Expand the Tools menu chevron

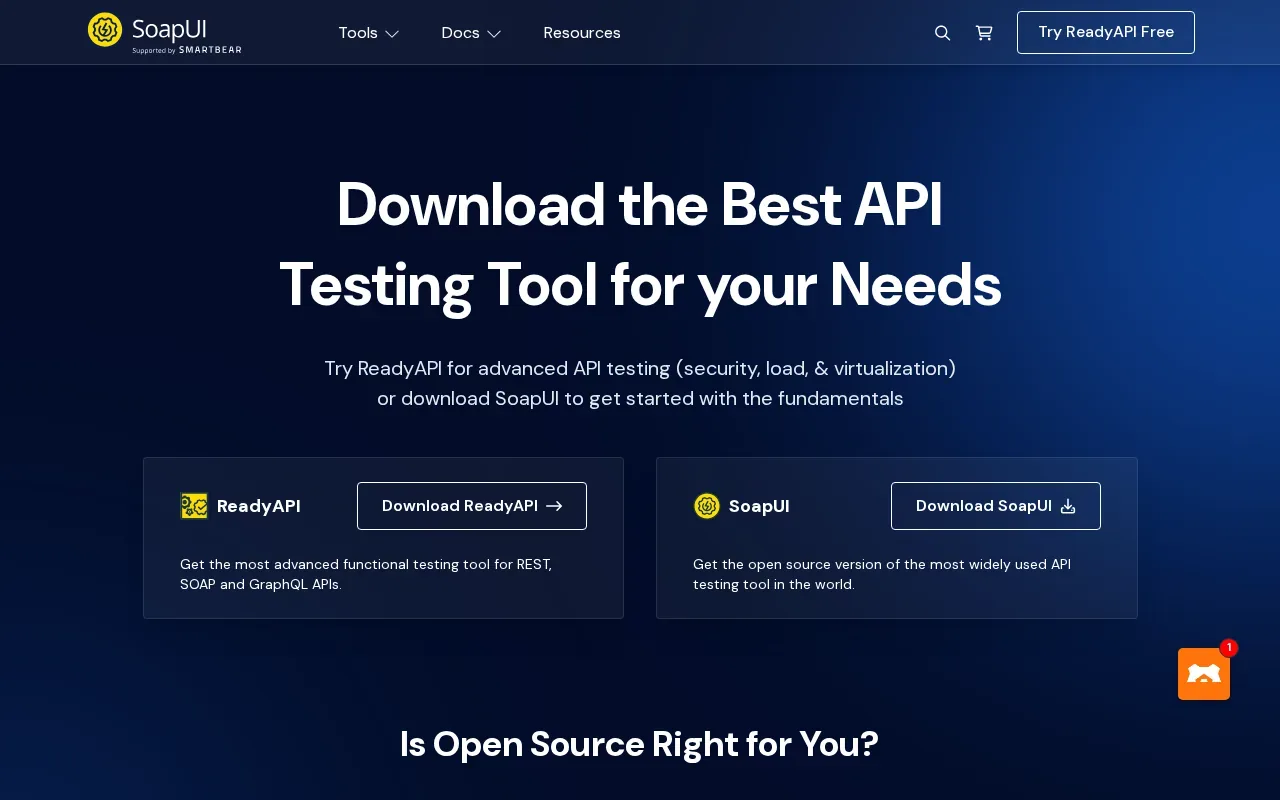point(392,34)
